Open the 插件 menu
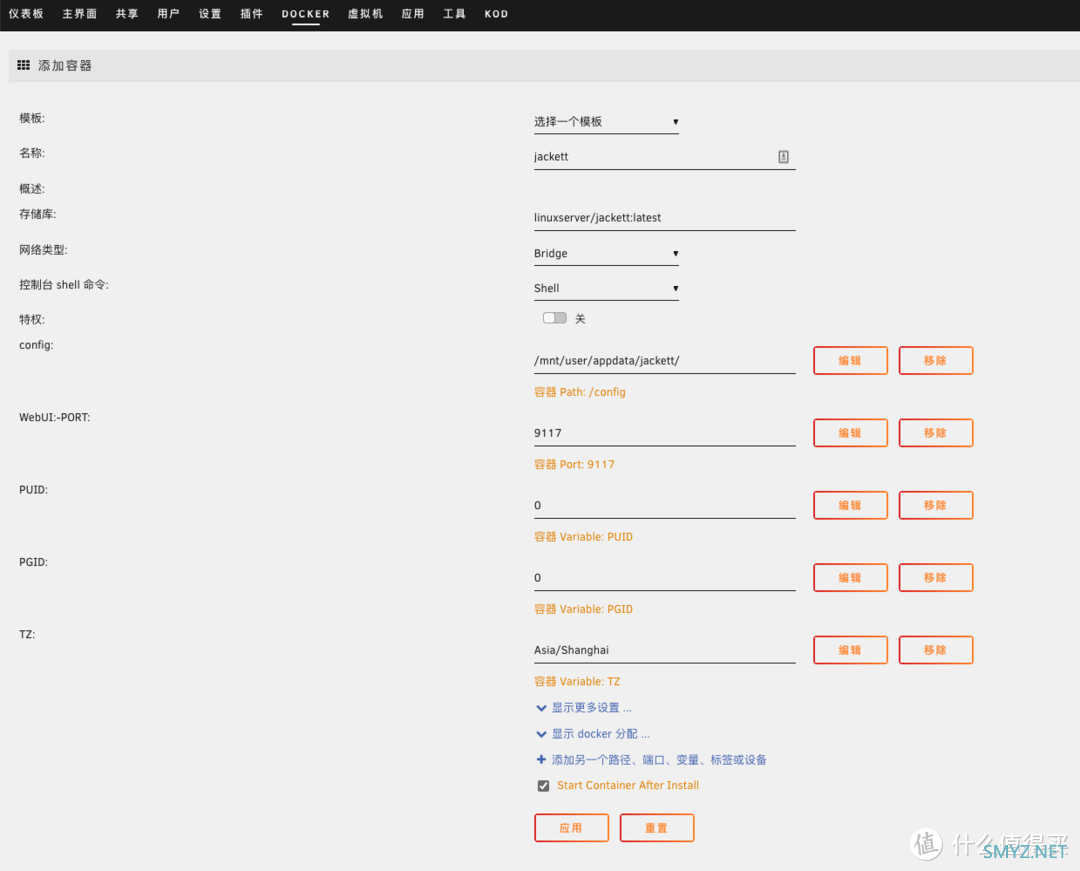Screen dimensions: 1080x871 click(x=251, y=14)
